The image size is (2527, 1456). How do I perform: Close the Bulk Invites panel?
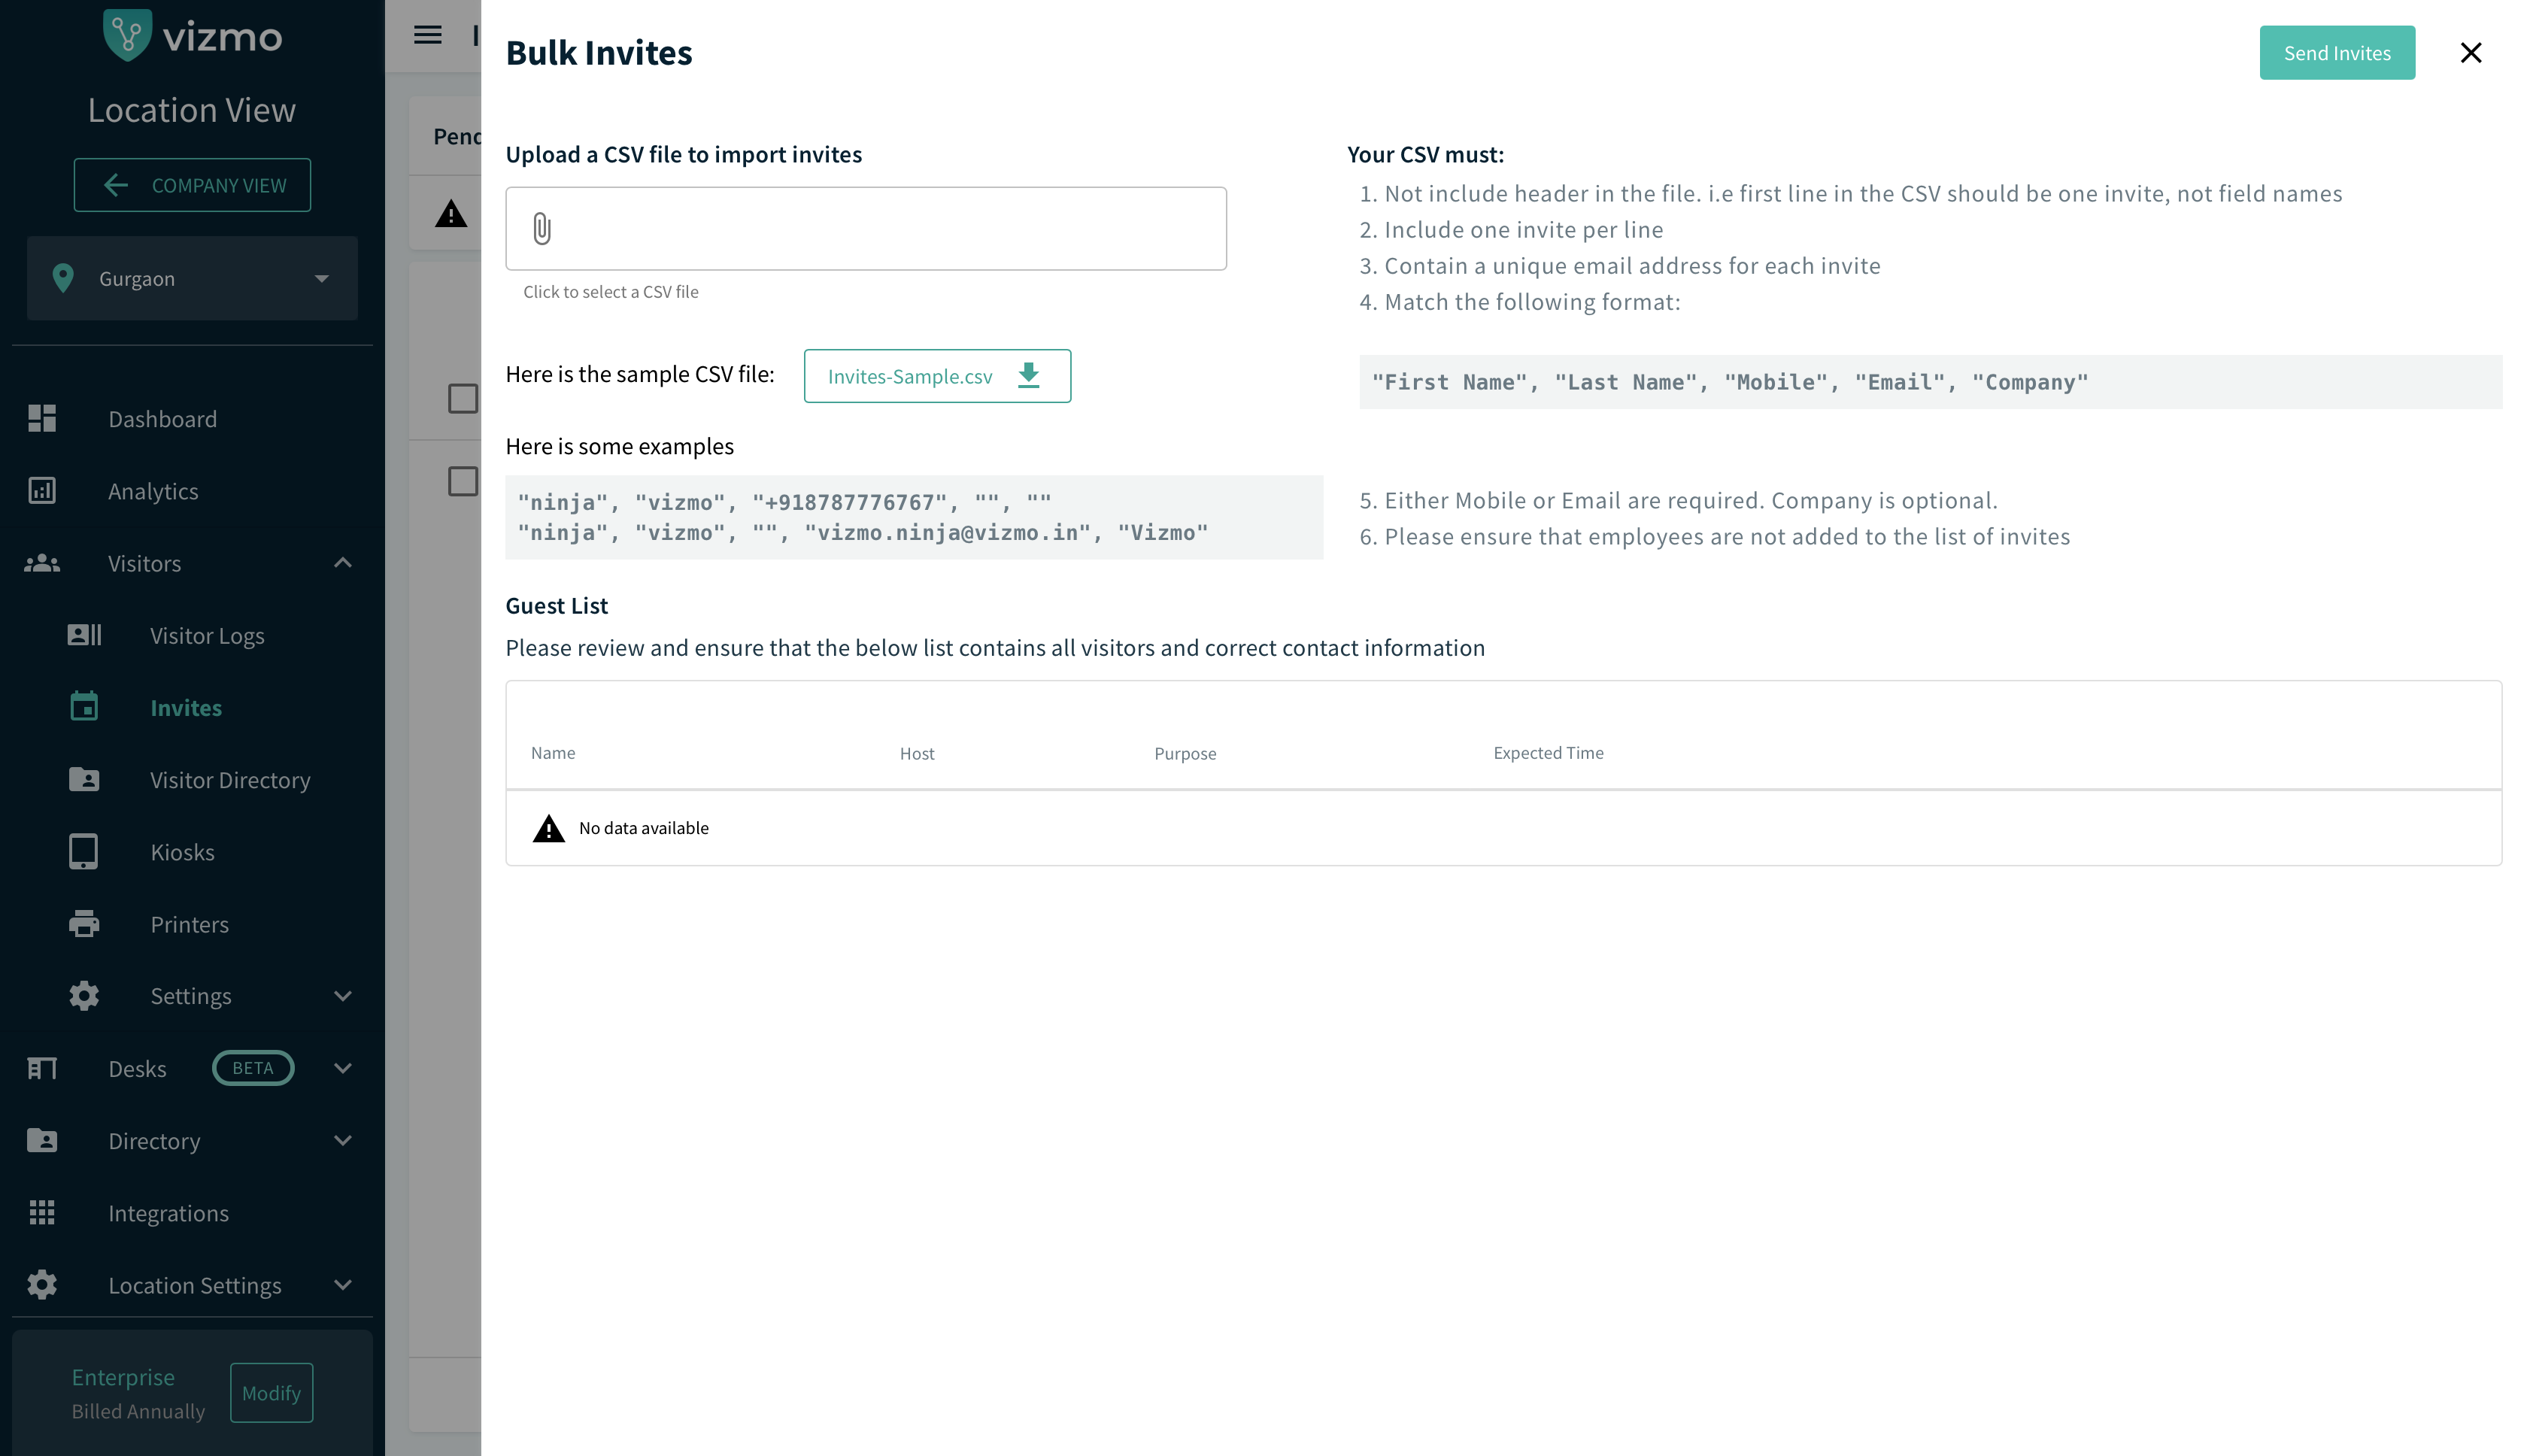point(2471,53)
